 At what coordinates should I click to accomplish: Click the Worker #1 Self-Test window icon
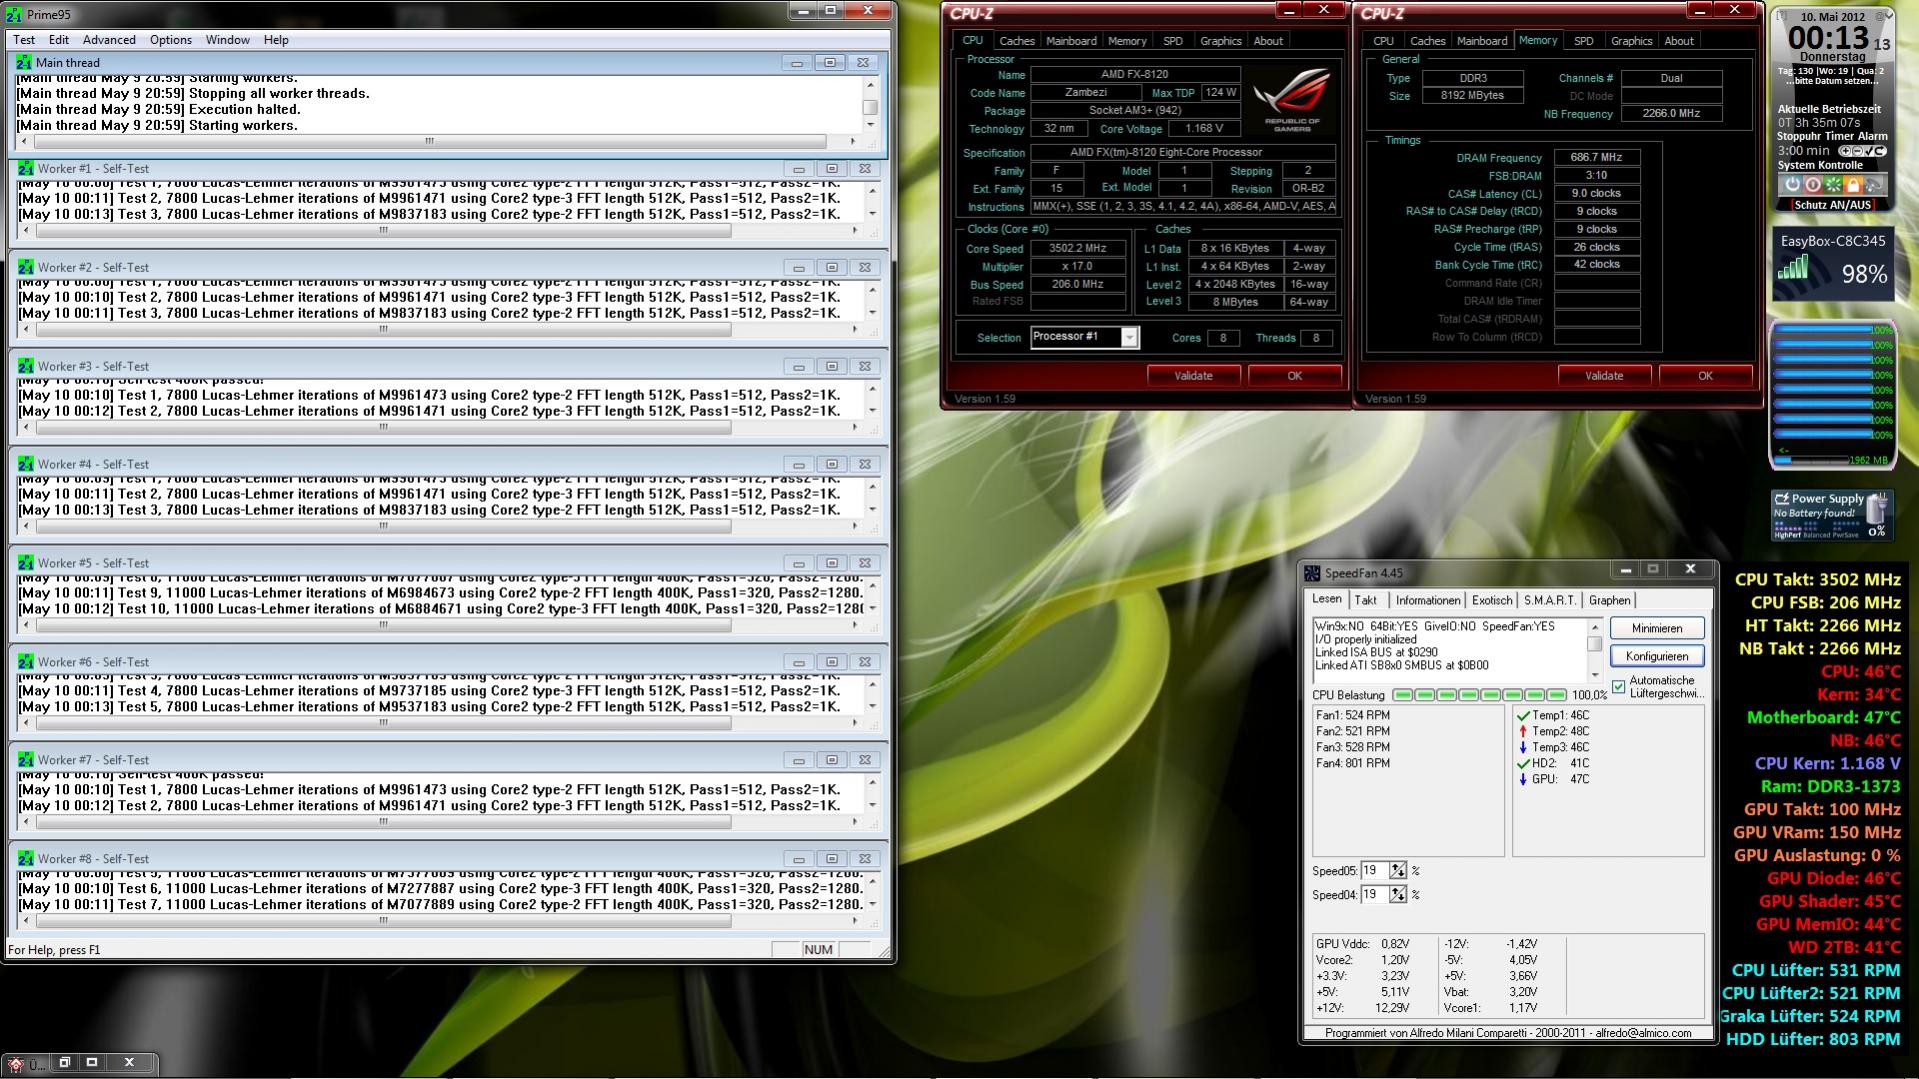pos(26,168)
